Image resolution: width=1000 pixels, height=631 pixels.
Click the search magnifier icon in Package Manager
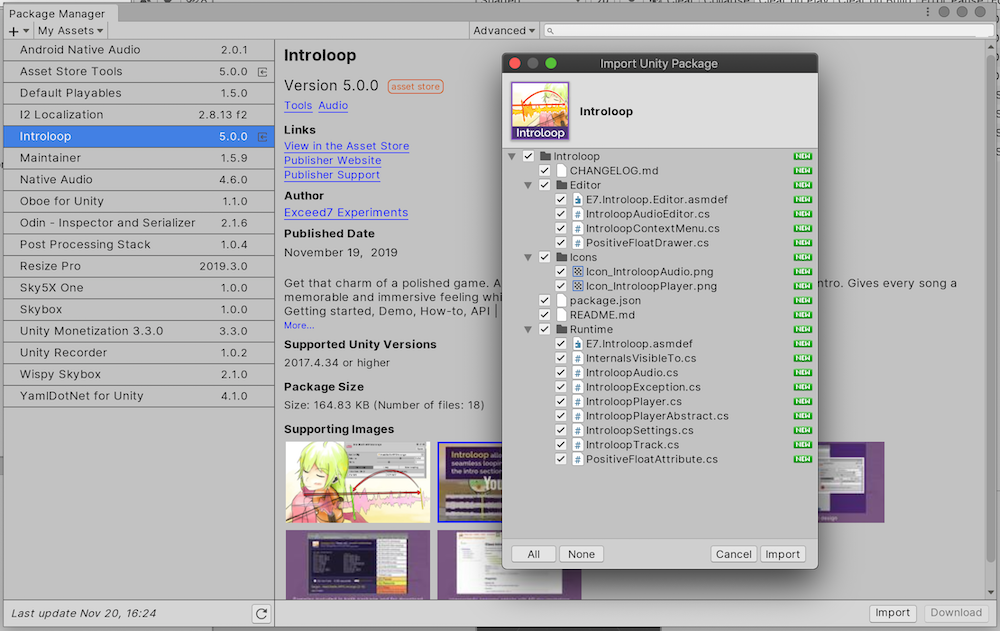pyautogui.click(x=550, y=31)
